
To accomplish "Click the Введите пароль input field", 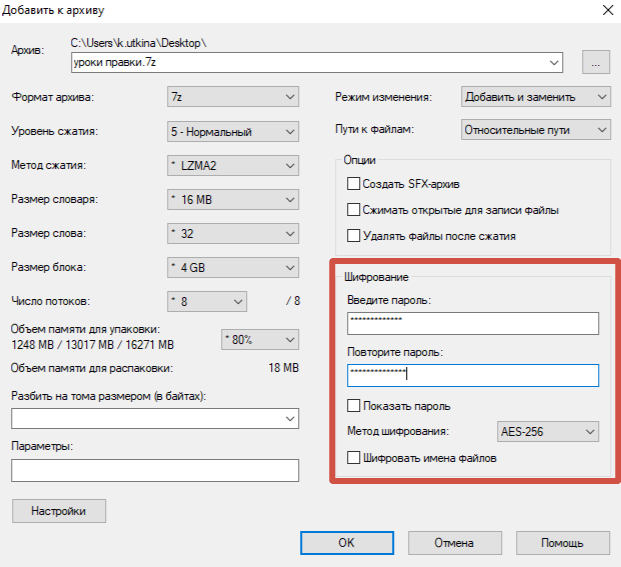I will click(x=472, y=323).
